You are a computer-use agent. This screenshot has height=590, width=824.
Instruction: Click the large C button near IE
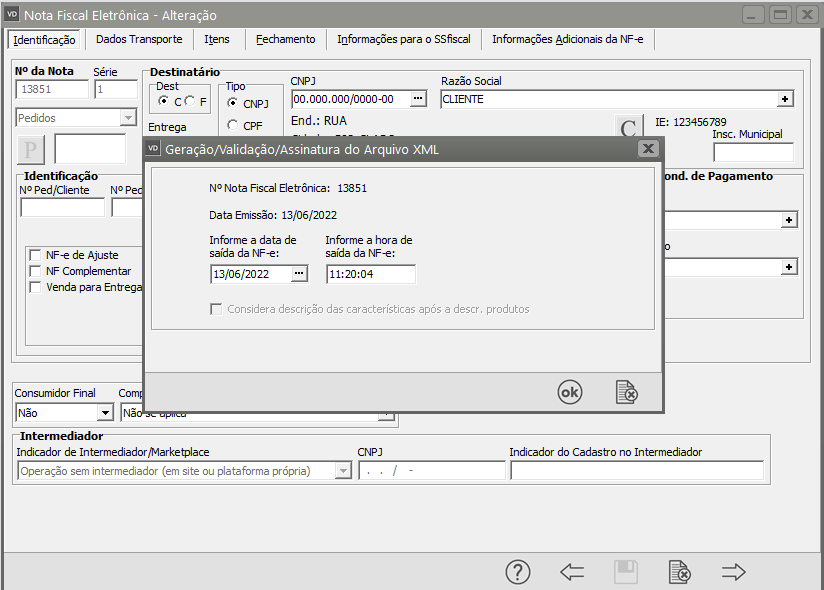(x=628, y=129)
